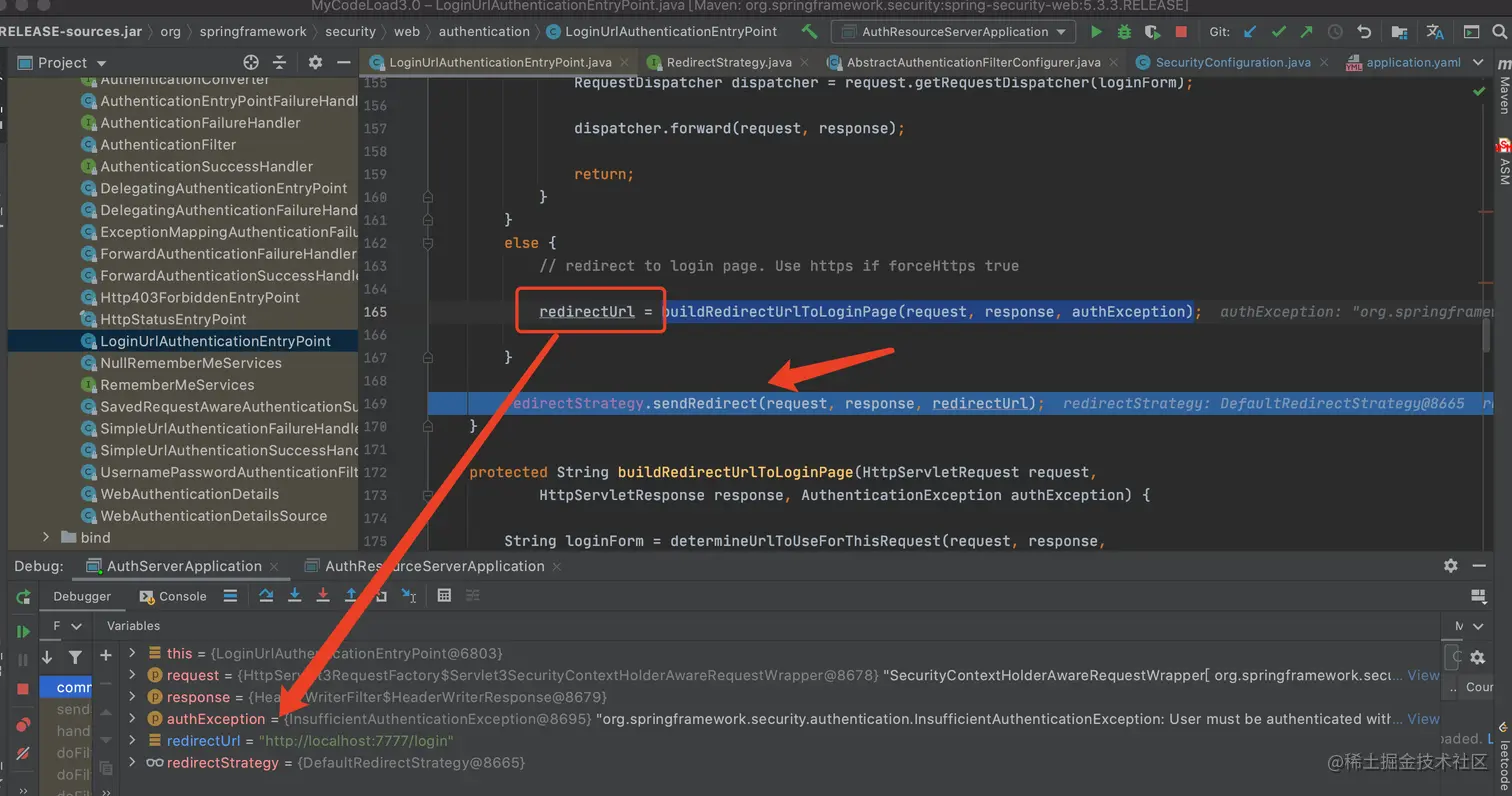Start debugging with the green bug icon
This screenshot has width=1512, height=796.
click(x=1125, y=32)
